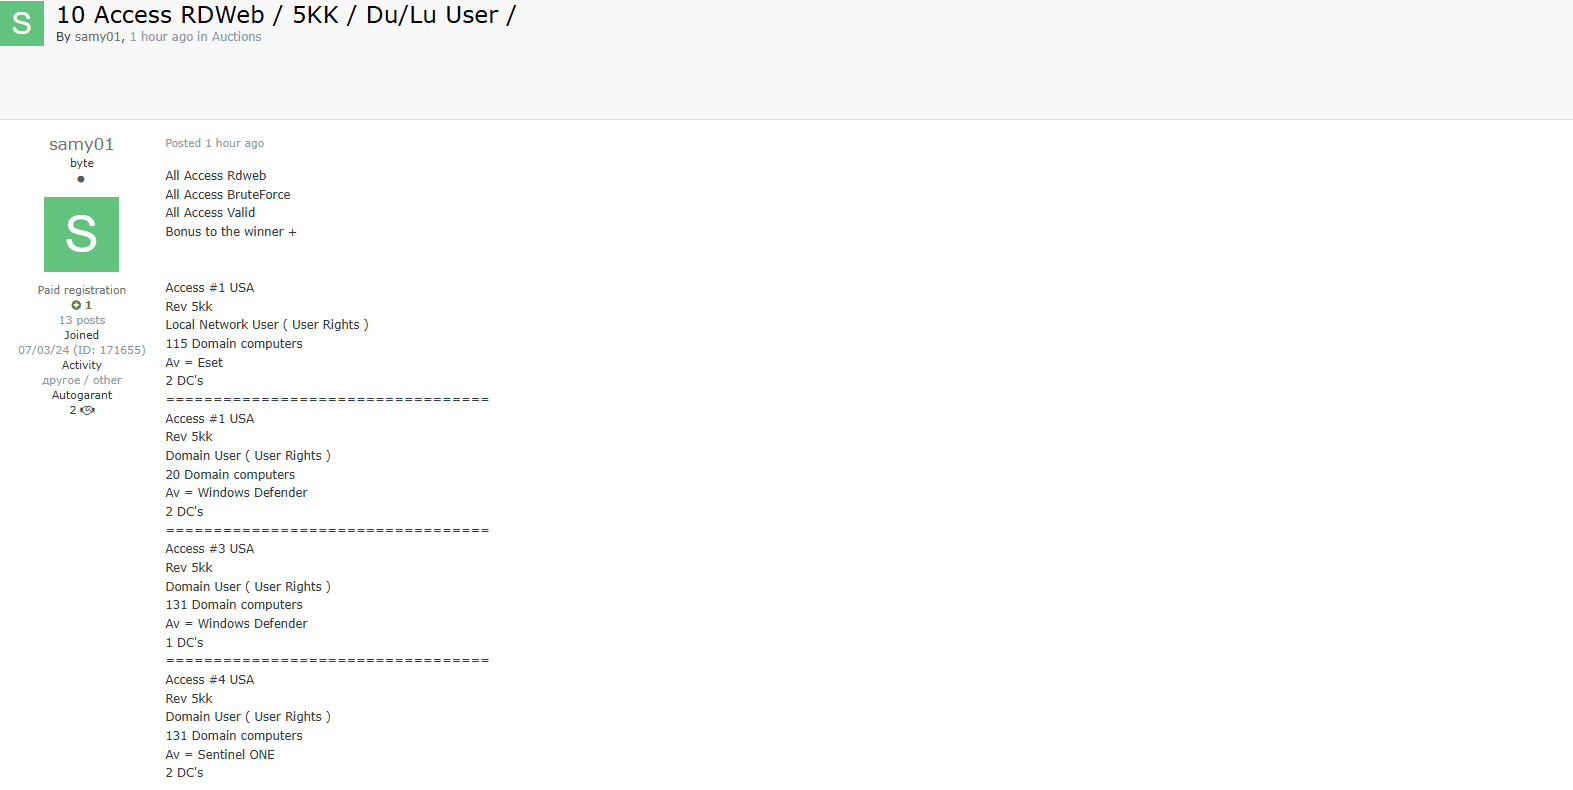Open the samy01 author name above avatar
1573x790 pixels.
click(x=82, y=144)
